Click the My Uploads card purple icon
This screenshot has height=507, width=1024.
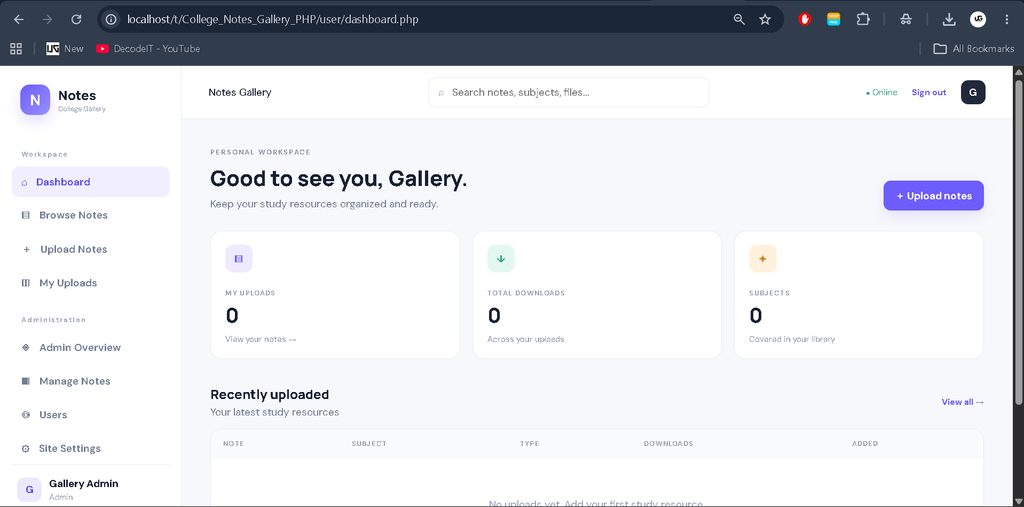(238, 259)
